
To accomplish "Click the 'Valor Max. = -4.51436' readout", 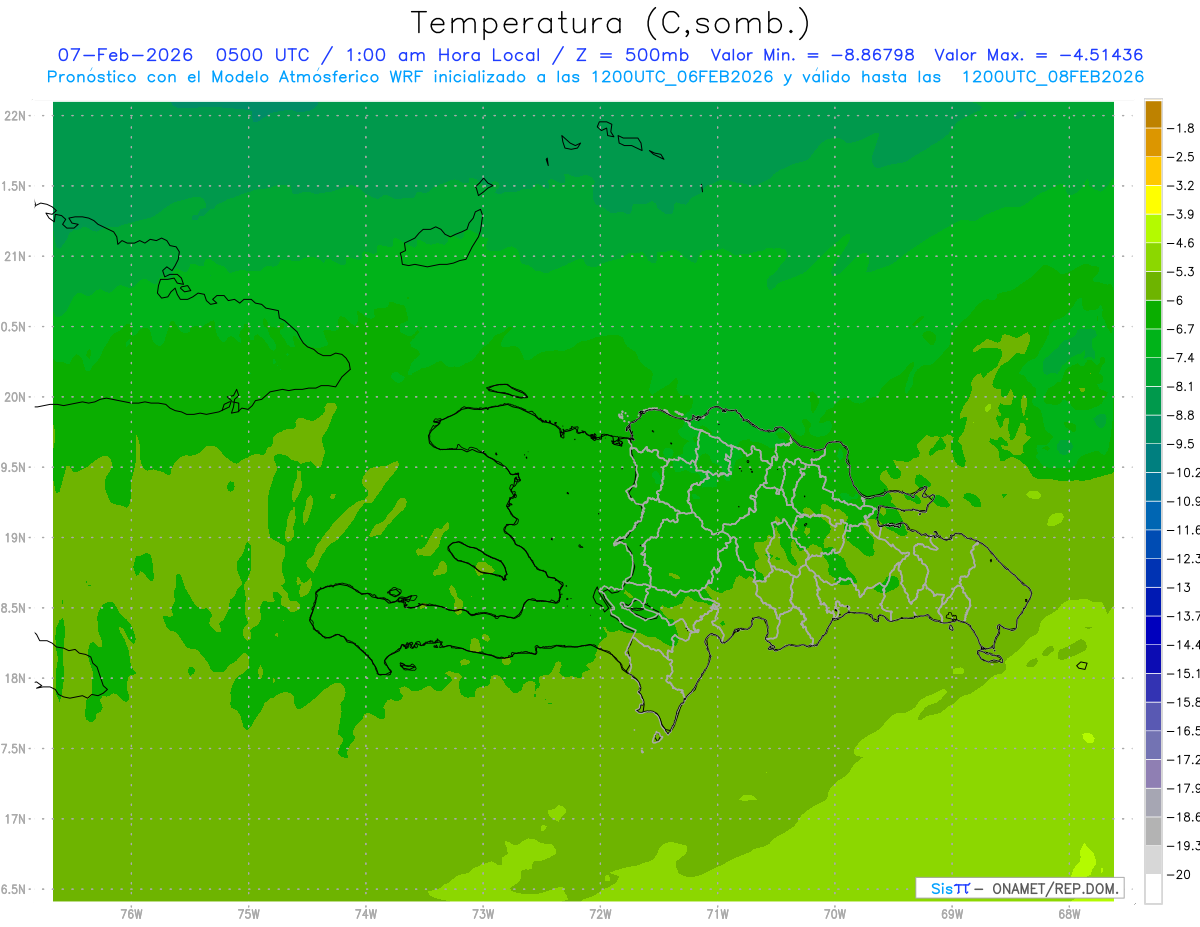I will coord(1038,56).
